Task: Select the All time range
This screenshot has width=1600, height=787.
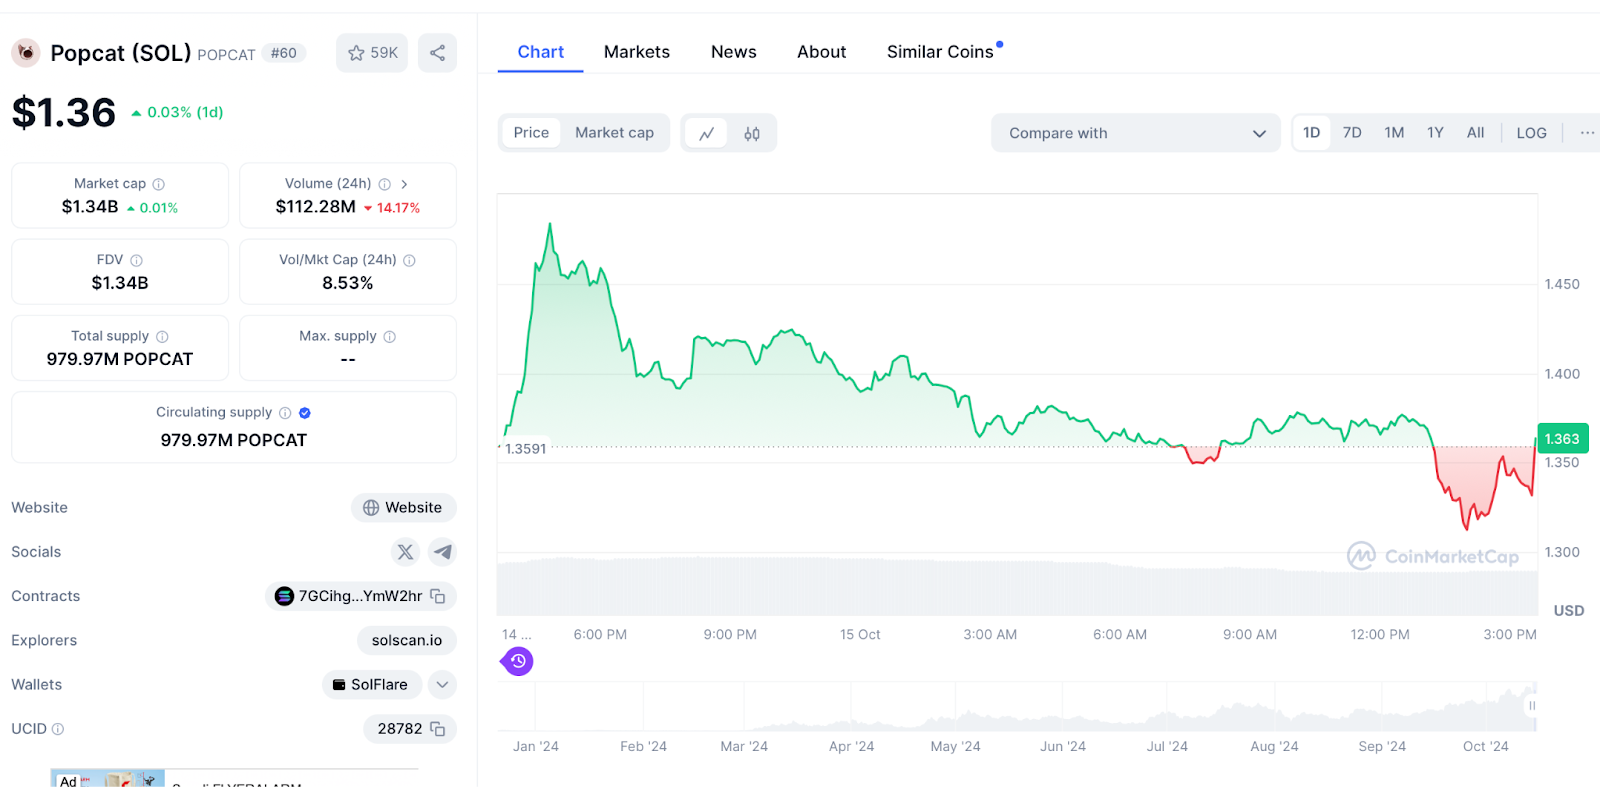Action: 1475,133
